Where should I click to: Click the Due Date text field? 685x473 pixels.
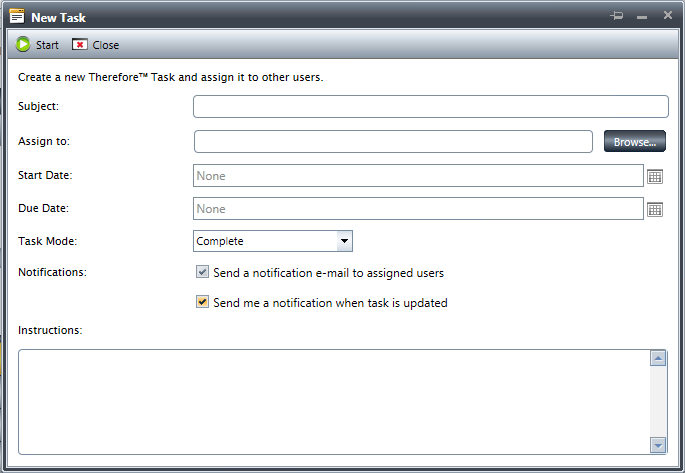417,209
